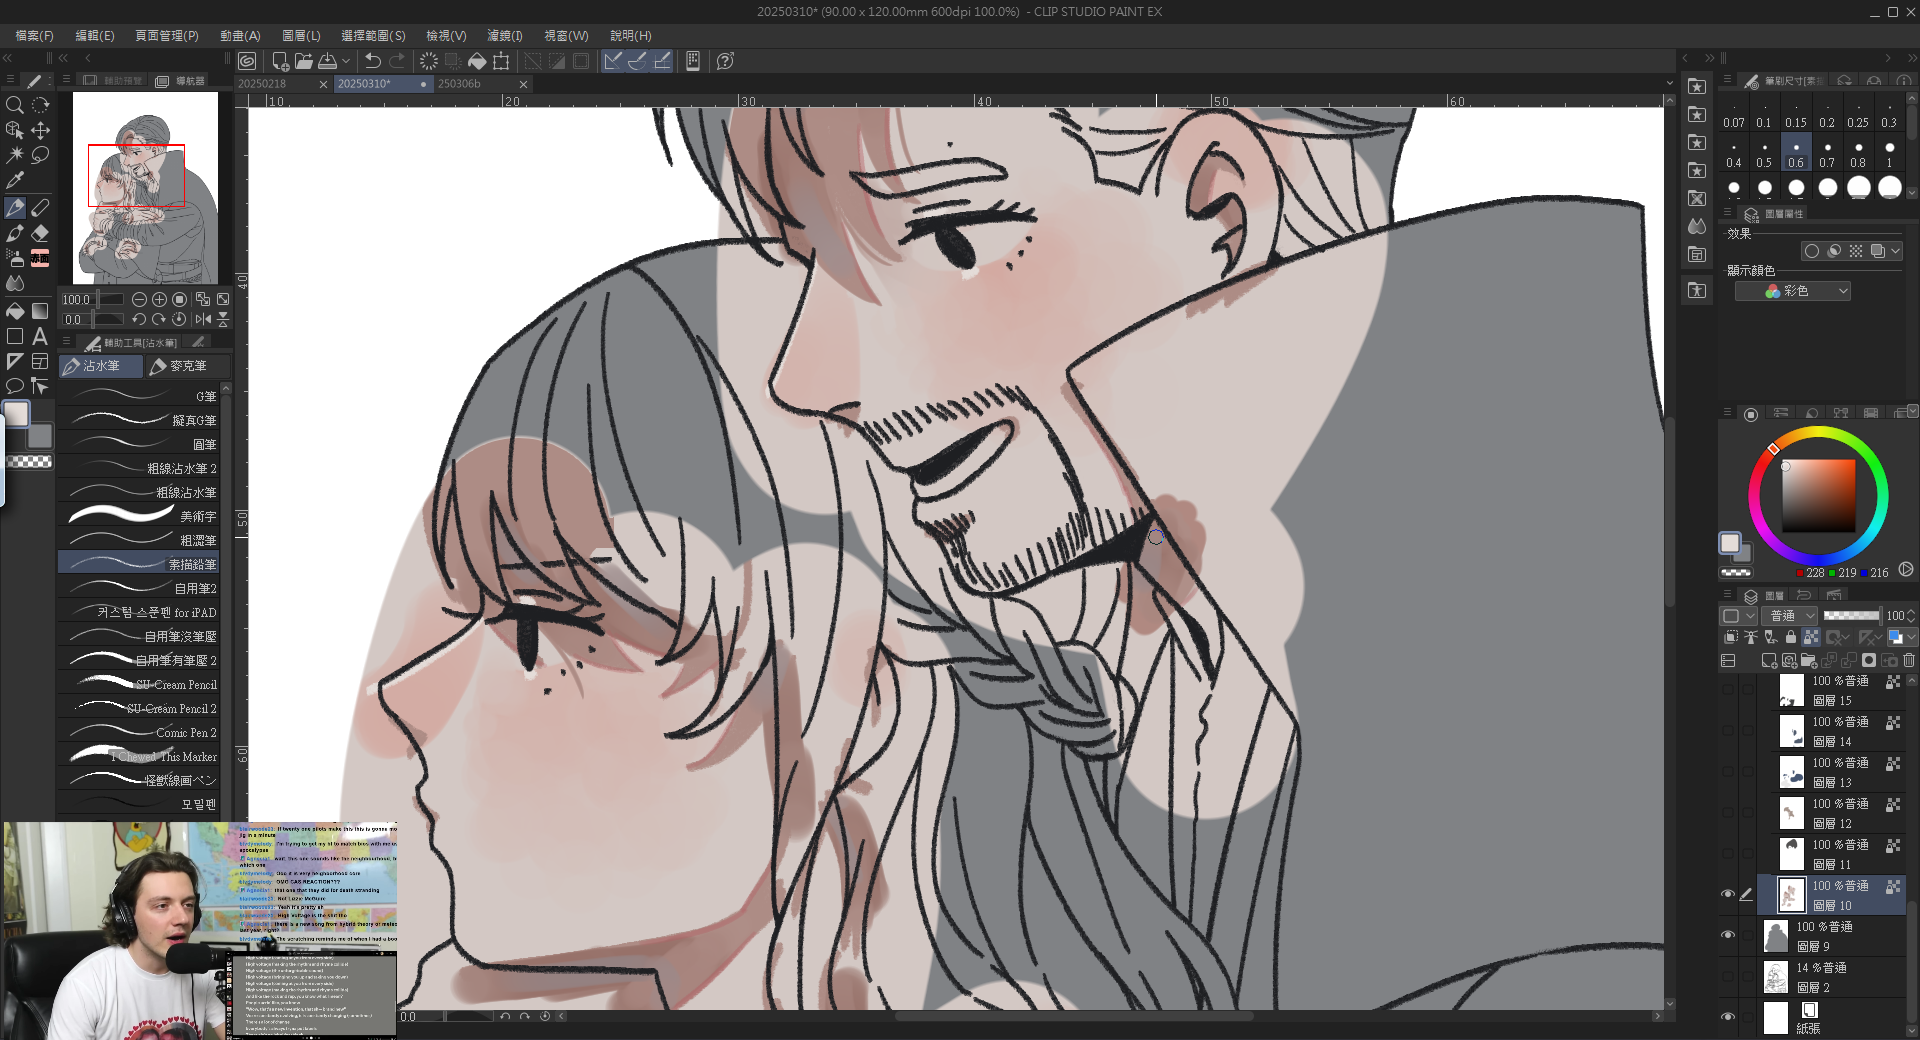Select the Rotate view tool

(40, 105)
